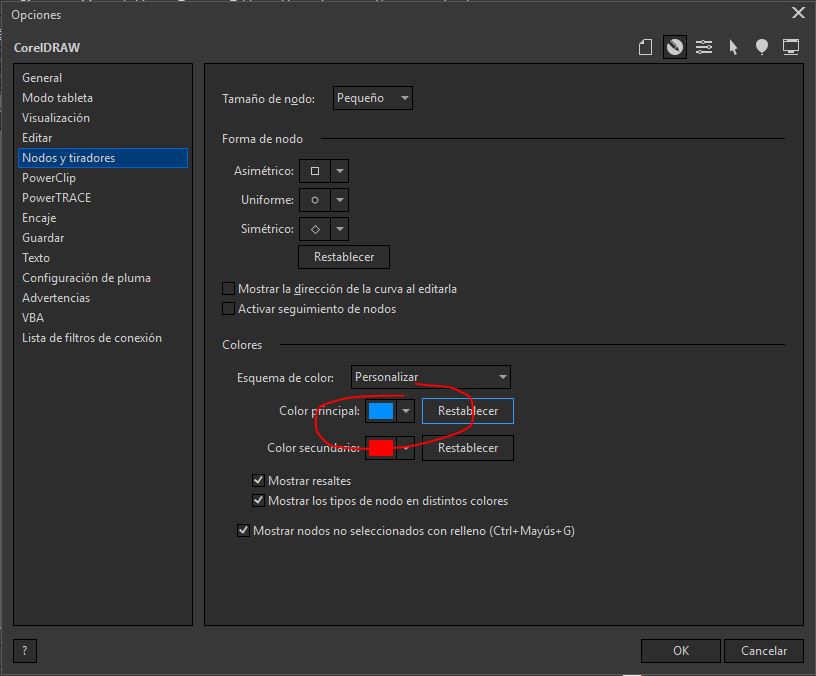
Task: Open the VBA category
Action: (x=103, y=318)
